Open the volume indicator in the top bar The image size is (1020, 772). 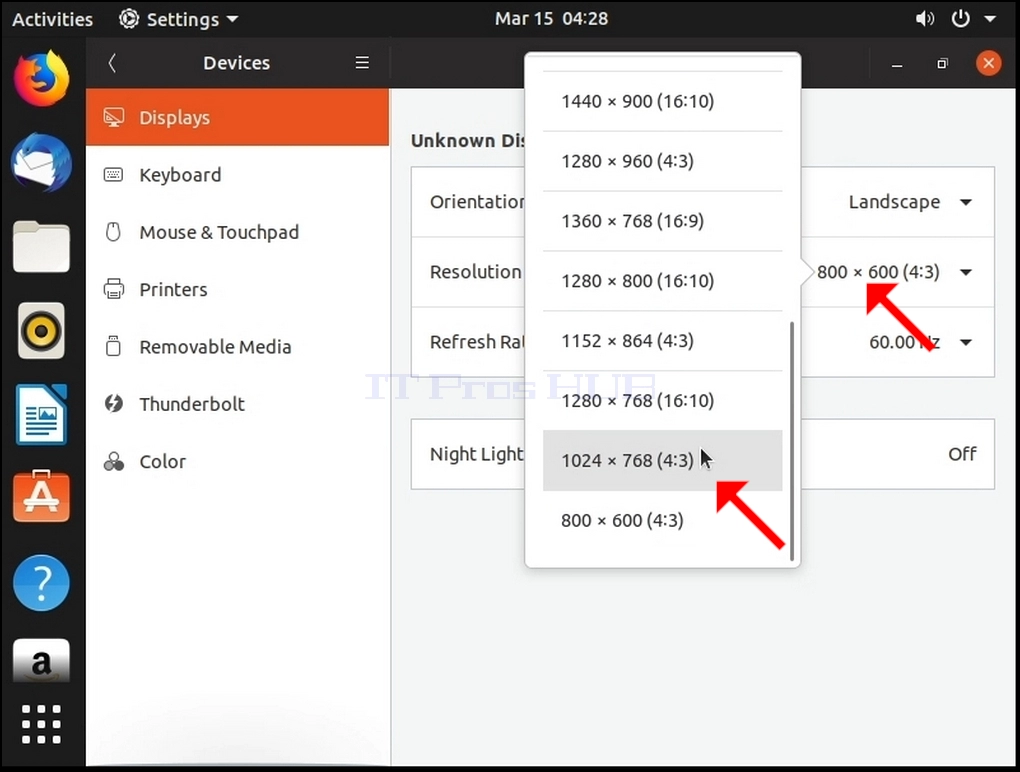coord(924,19)
